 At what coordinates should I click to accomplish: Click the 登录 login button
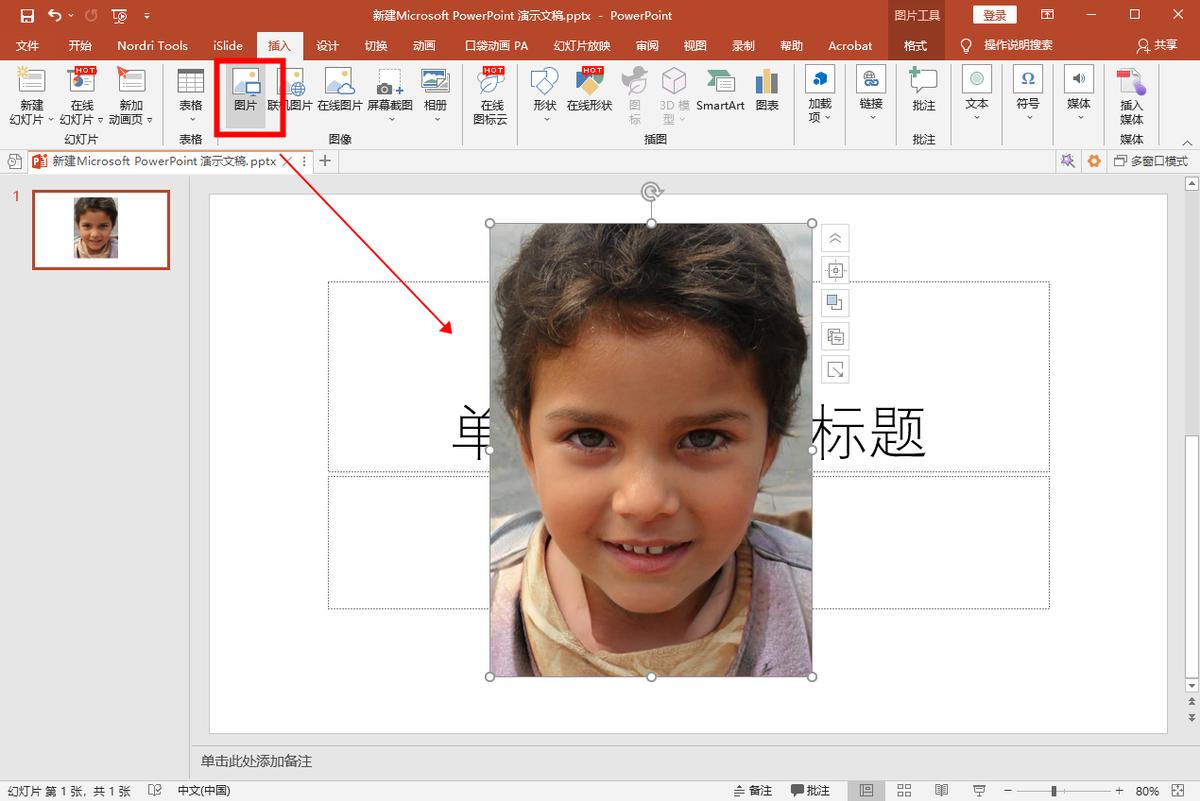pos(994,15)
